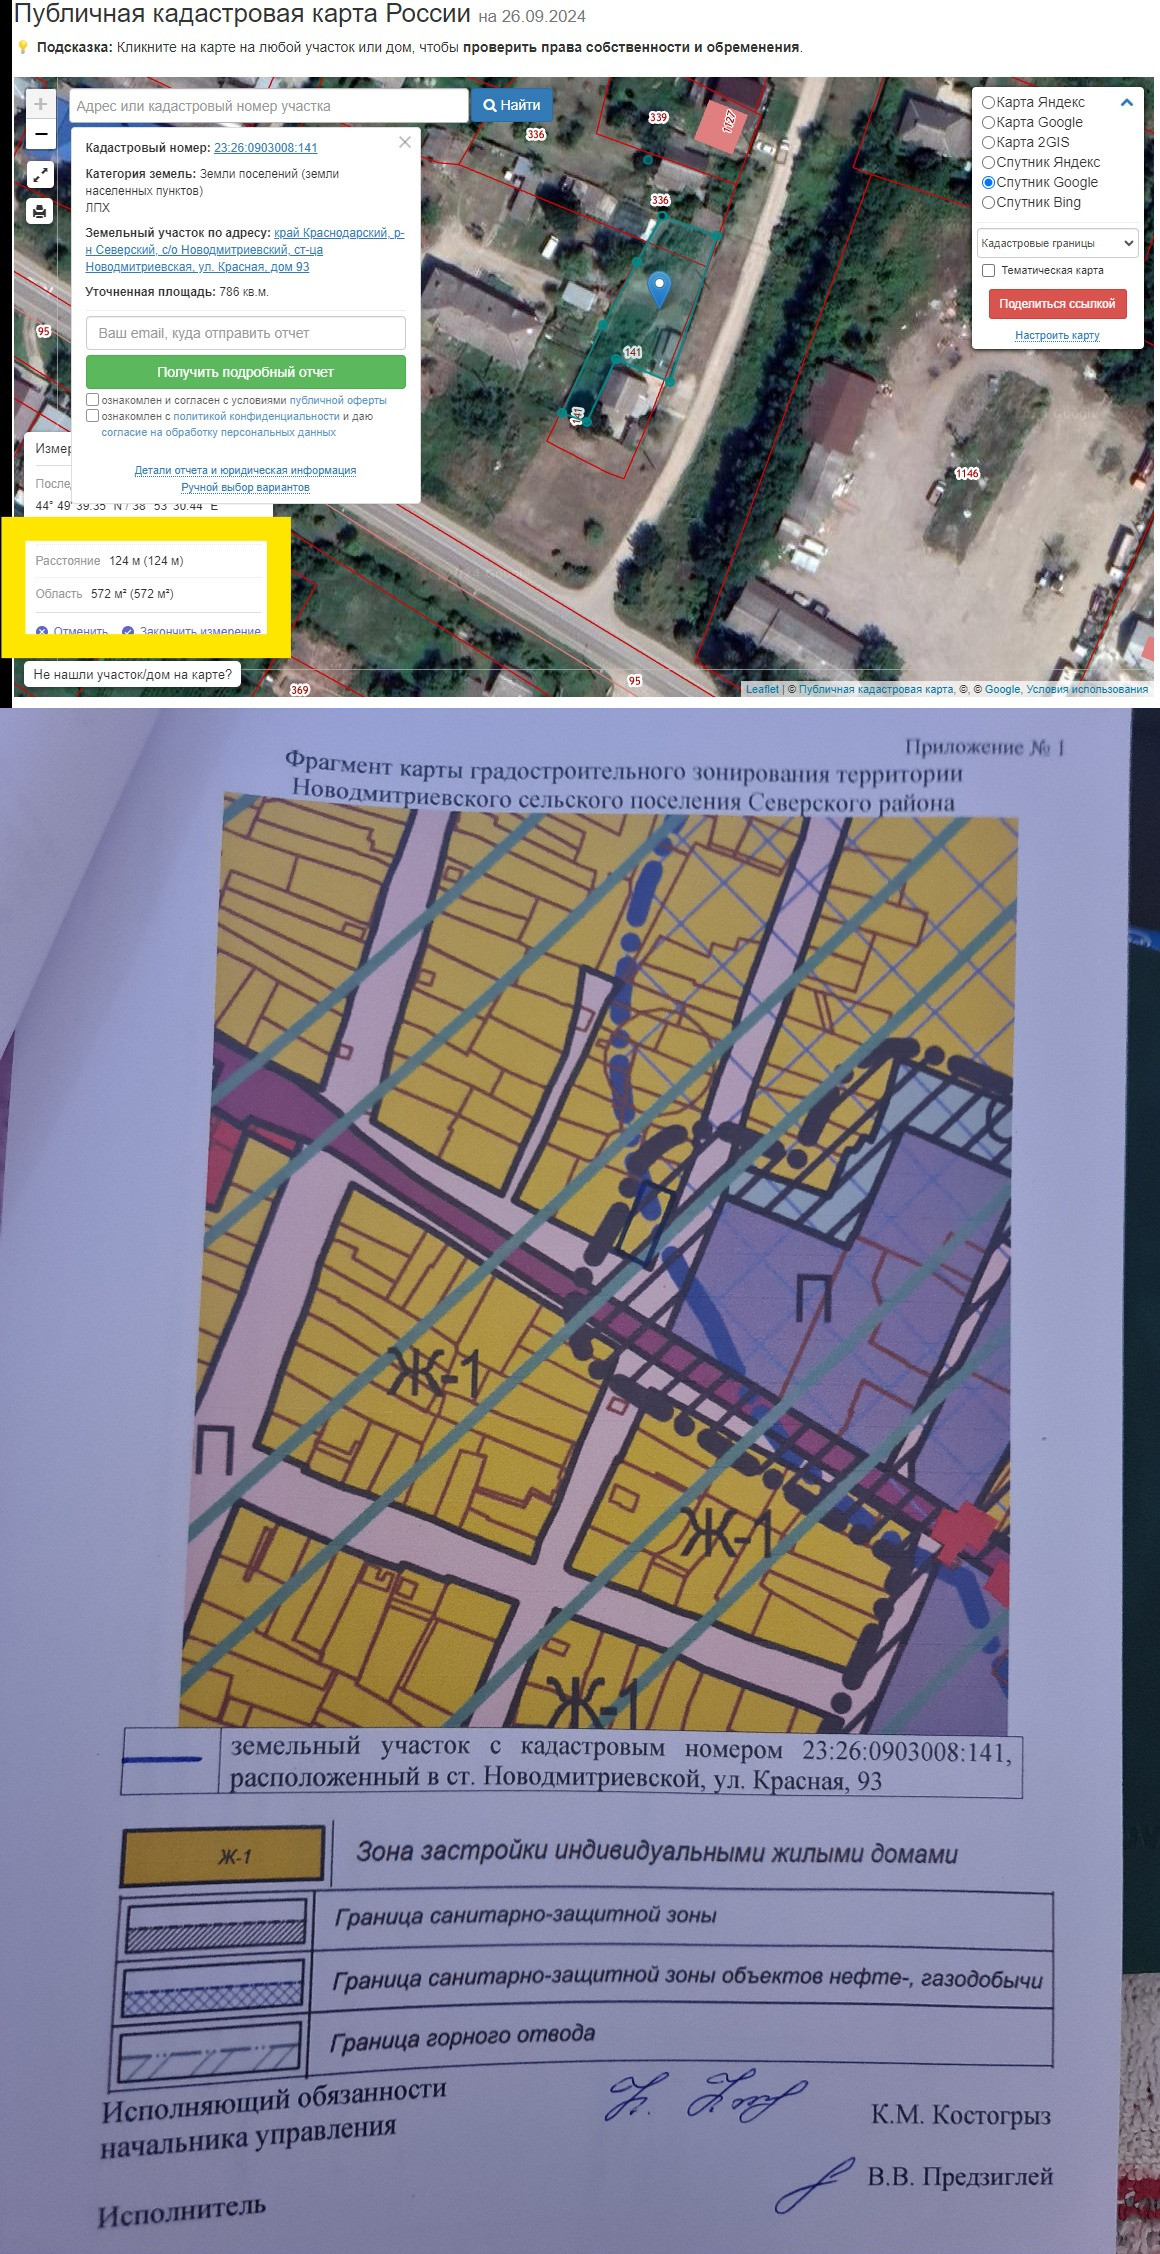
Task: Focus the email input for report
Action: (245, 333)
